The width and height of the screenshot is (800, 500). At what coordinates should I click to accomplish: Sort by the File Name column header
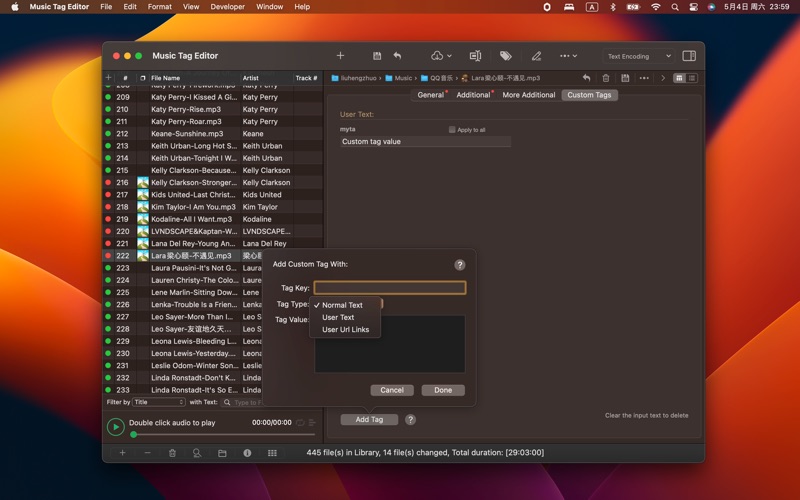[x=194, y=78]
